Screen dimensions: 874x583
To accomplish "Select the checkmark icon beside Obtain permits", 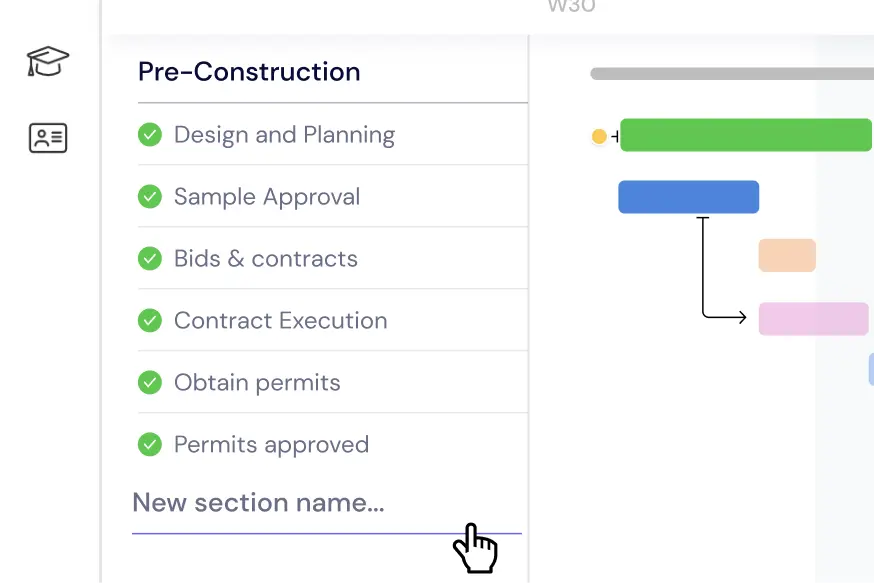I will 150,382.
